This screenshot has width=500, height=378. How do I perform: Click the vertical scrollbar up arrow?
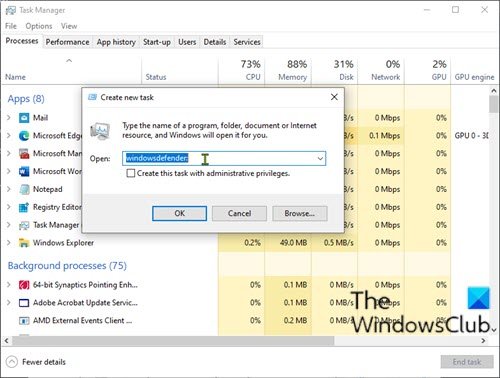[494, 91]
